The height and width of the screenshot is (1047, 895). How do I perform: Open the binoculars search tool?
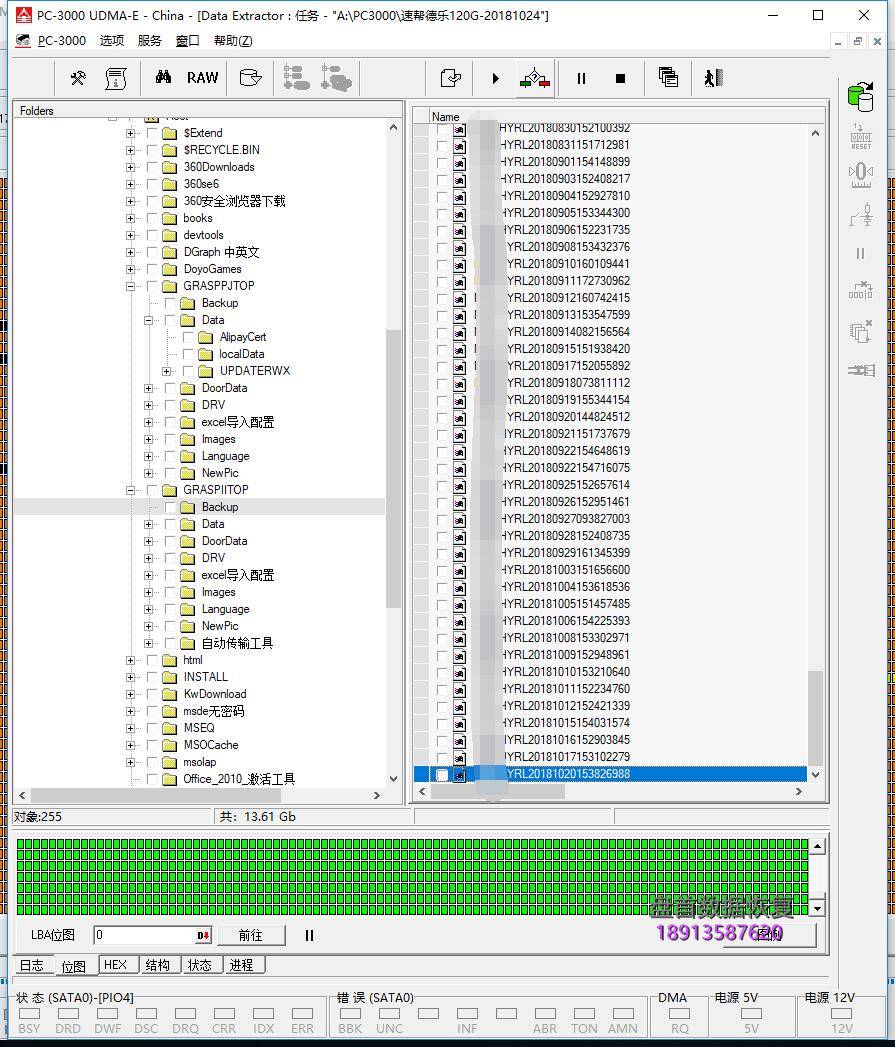163,77
